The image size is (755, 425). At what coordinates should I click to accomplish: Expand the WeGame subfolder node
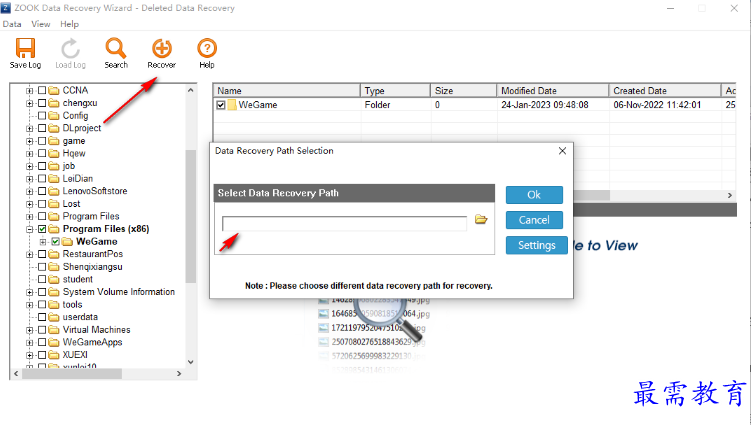coord(43,242)
